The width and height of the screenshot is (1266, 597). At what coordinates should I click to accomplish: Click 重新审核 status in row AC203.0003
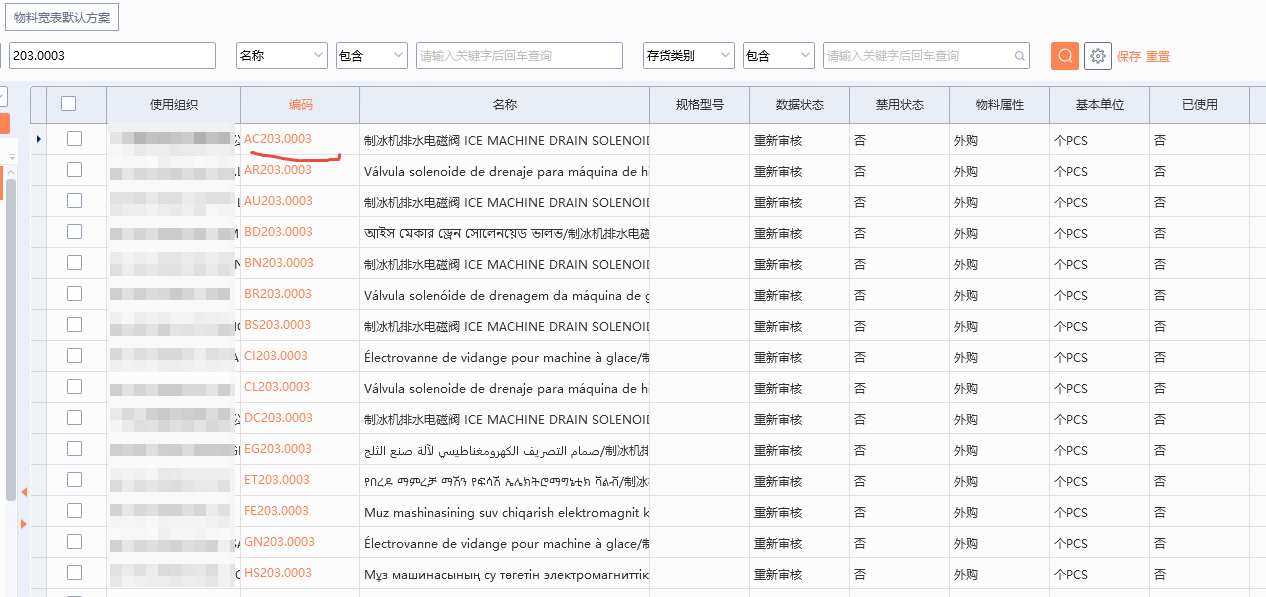point(778,140)
